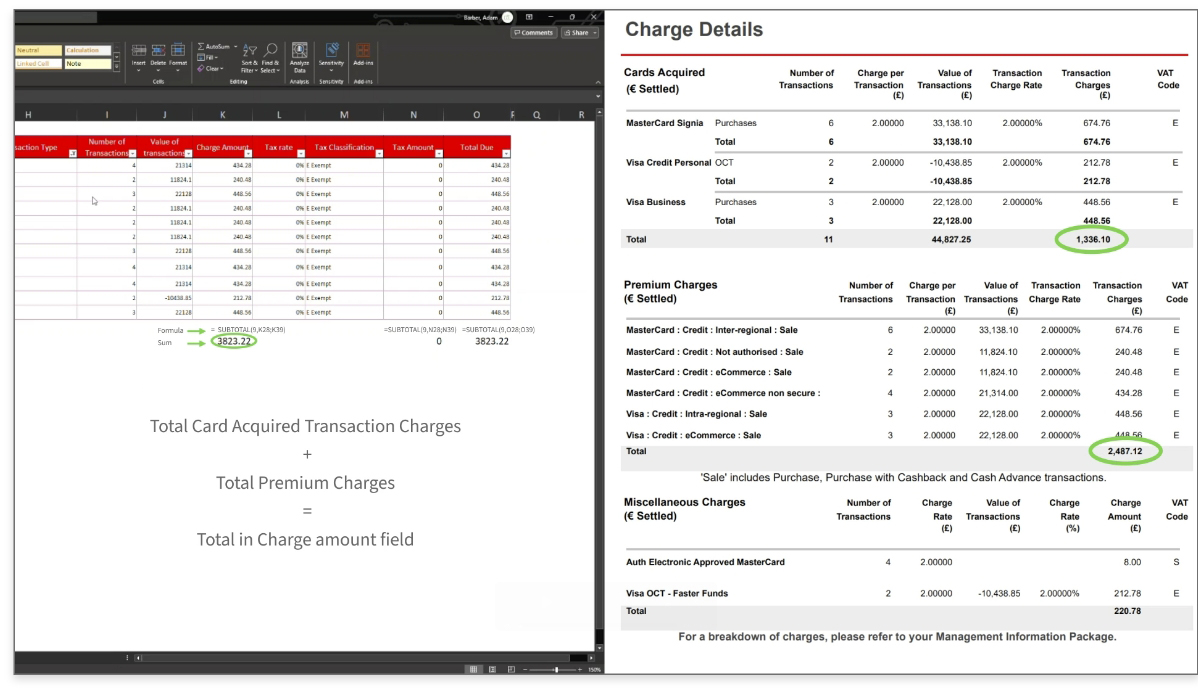Click Auth Electronic Approved MasterCard row

click(705, 562)
